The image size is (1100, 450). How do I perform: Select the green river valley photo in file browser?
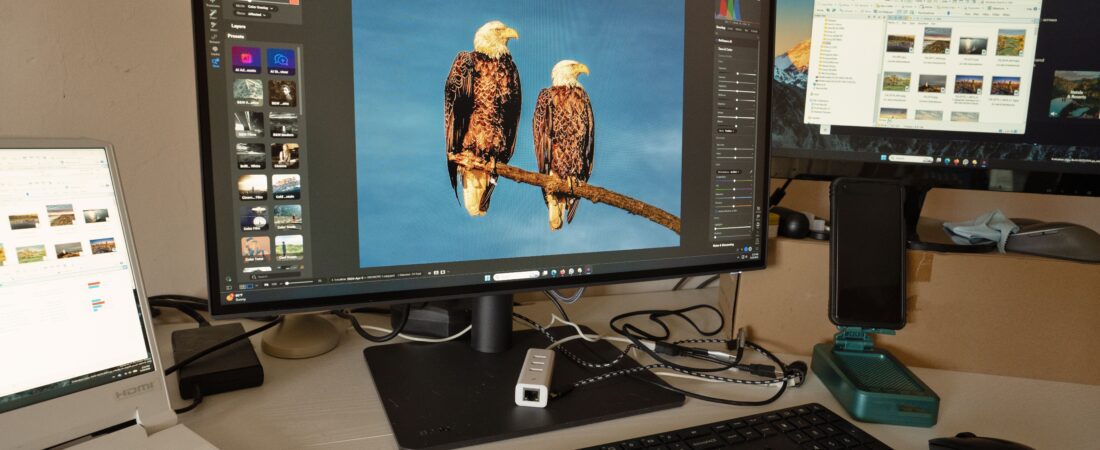point(1011,42)
